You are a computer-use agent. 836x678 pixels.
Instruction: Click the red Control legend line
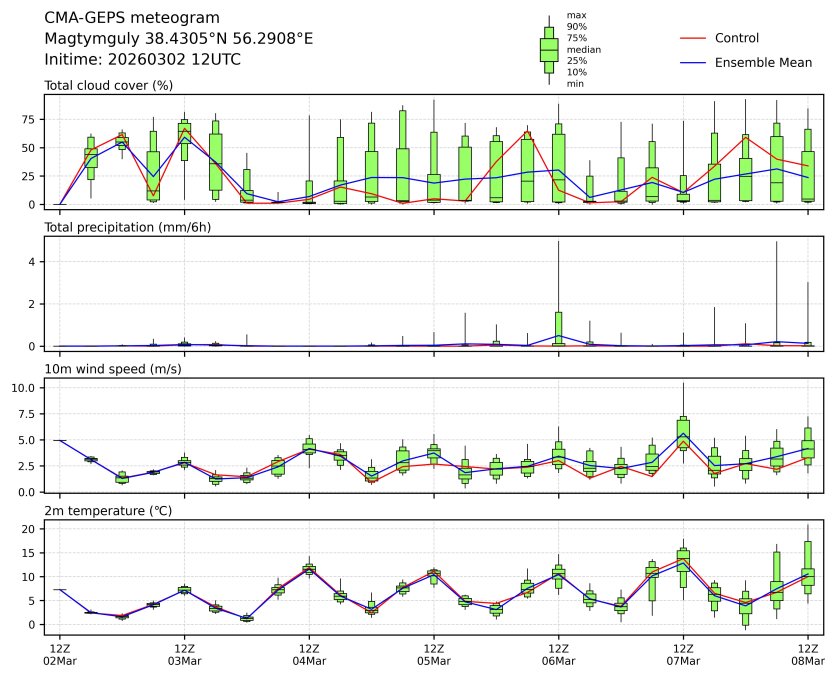tap(693, 38)
